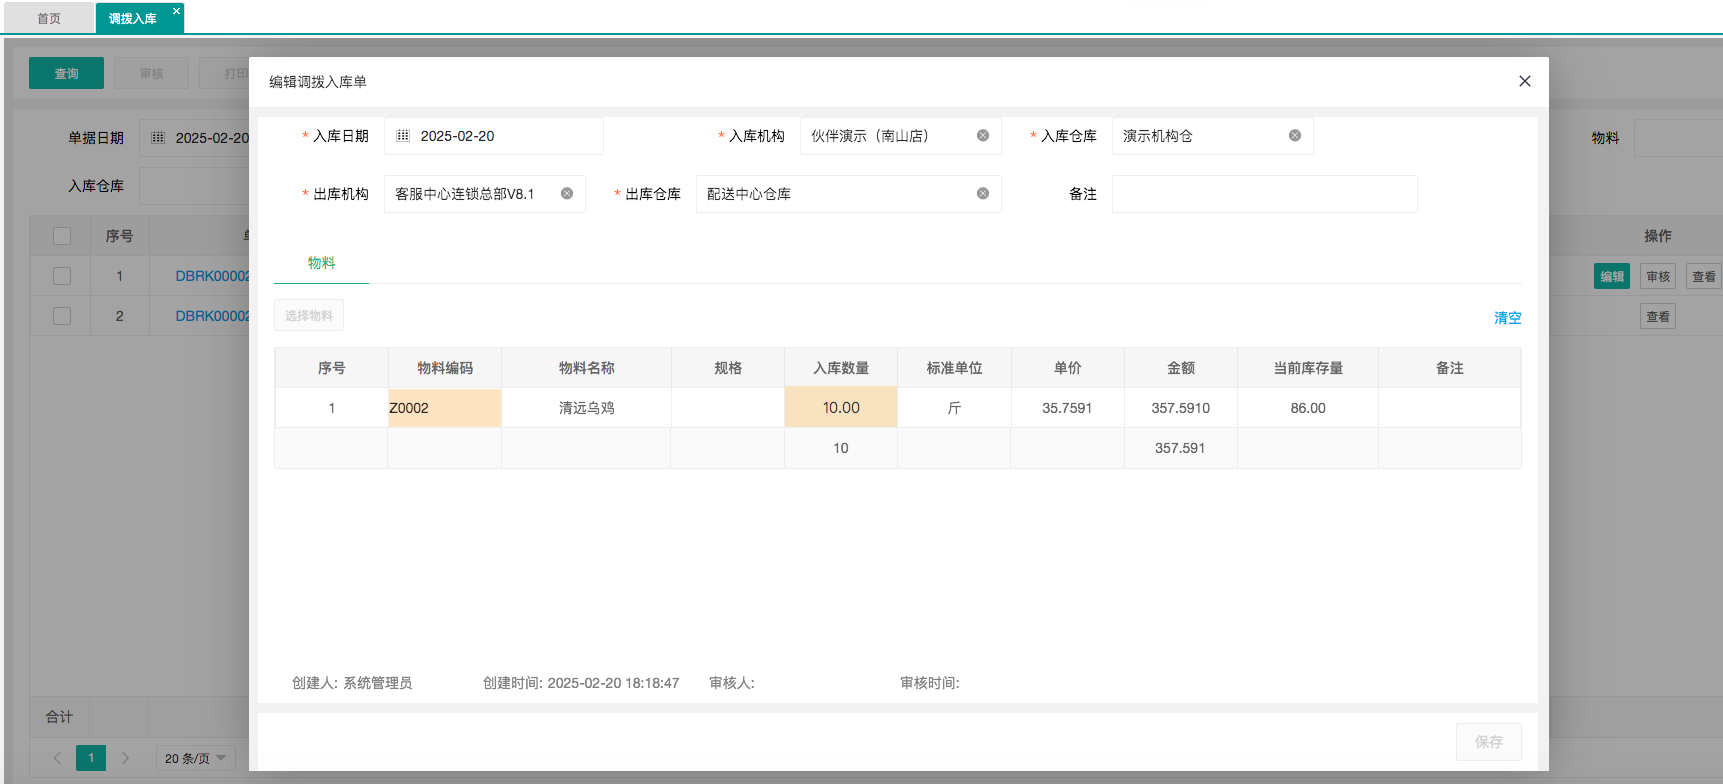Click the 清空 link

tap(1507, 318)
